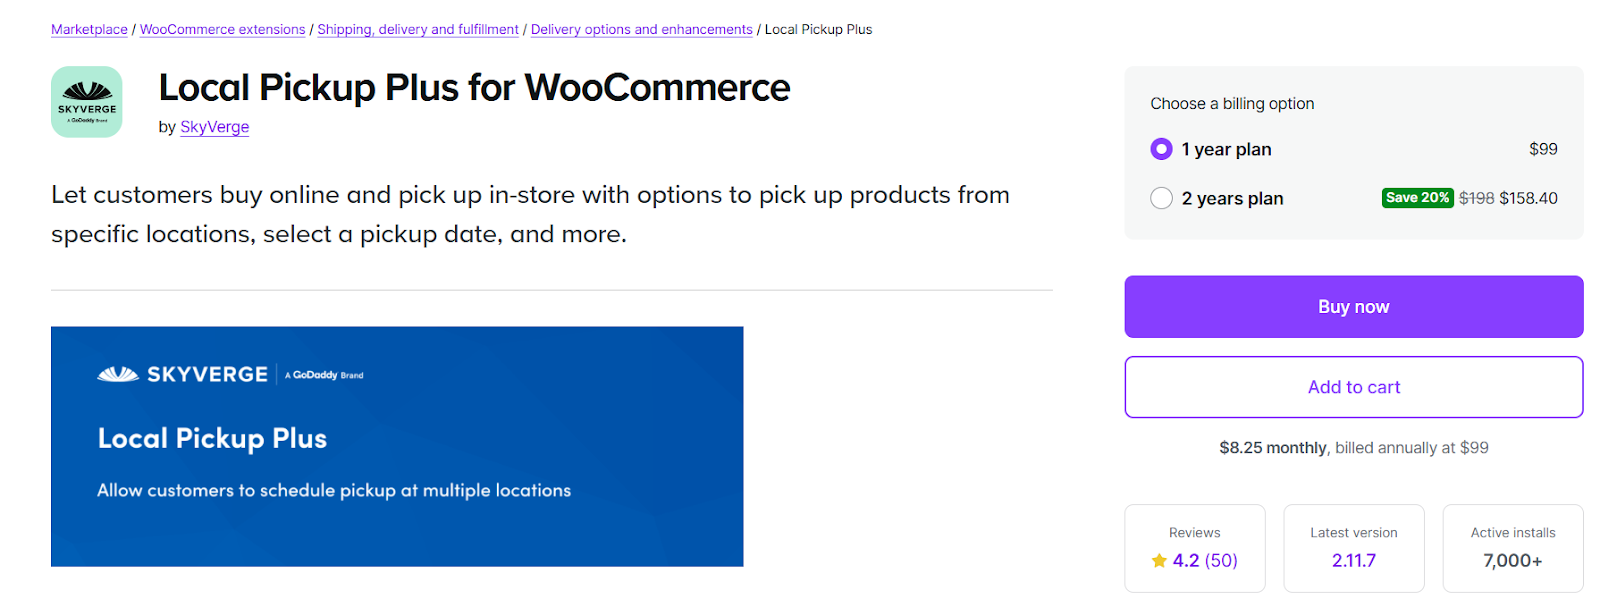Click the GoDaddy Brand text in banner

[324, 375]
